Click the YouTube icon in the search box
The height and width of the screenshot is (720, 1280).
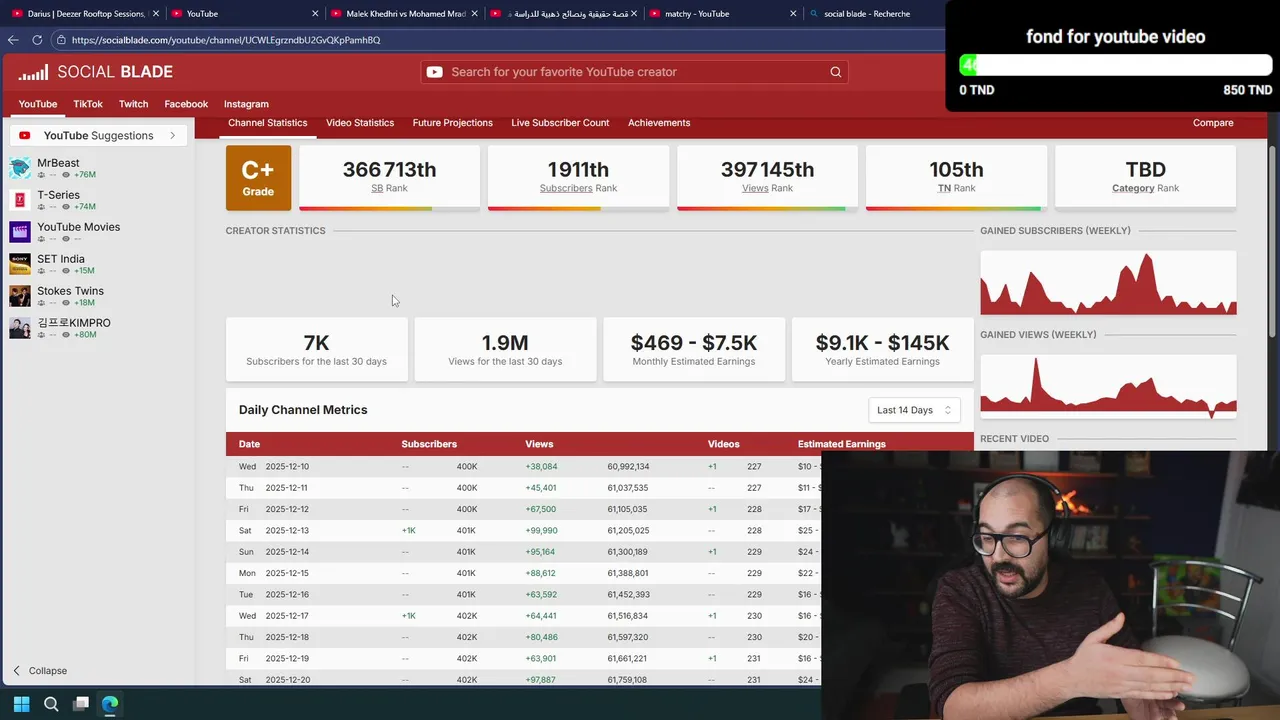point(434,72)
